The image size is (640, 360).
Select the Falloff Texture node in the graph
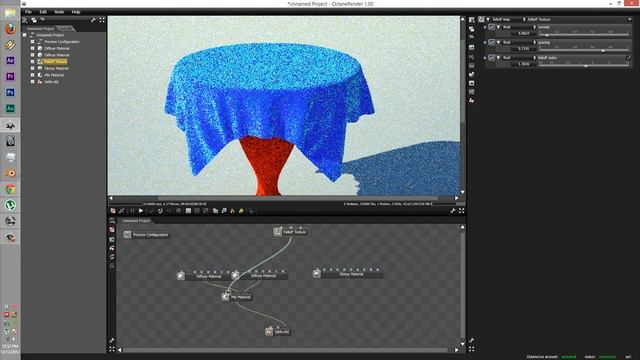291,232
